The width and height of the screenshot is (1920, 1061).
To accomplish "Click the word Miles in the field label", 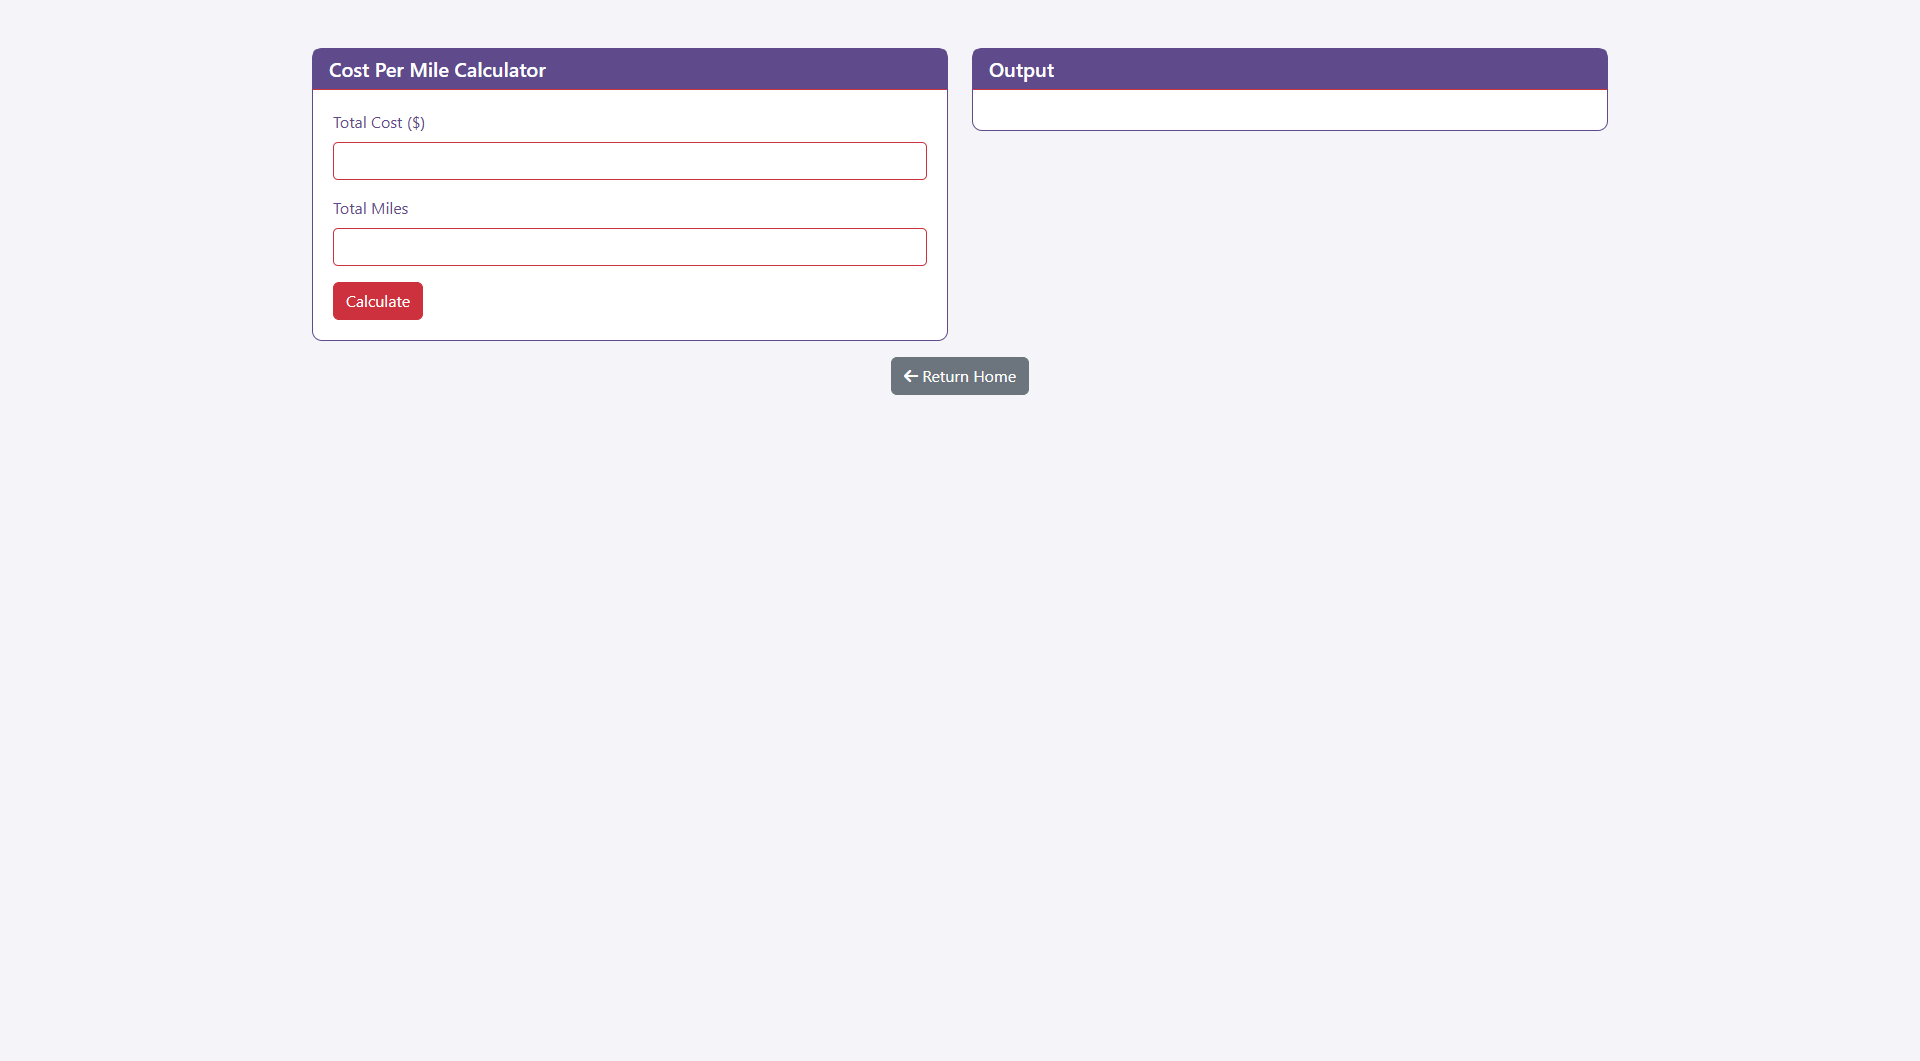I will click(390, 209).
